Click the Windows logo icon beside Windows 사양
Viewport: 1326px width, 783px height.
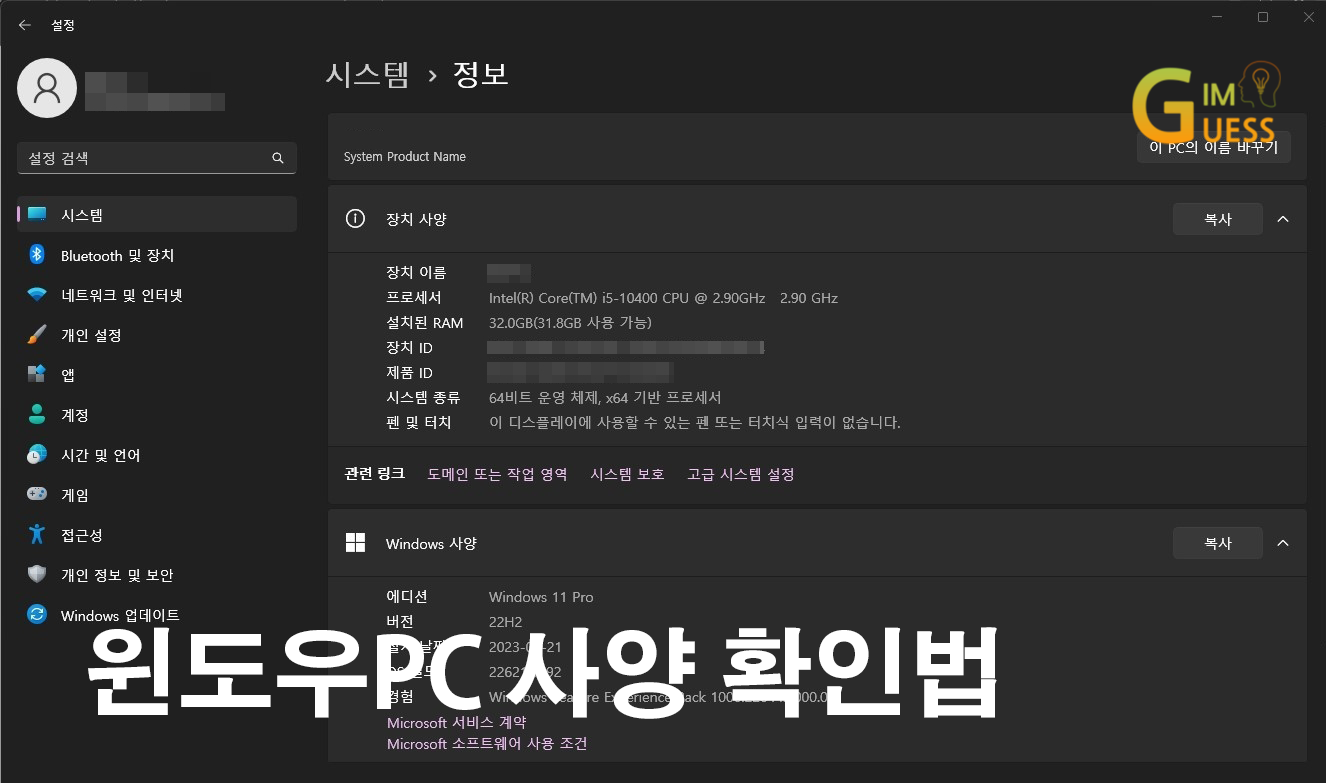[355, 543]
